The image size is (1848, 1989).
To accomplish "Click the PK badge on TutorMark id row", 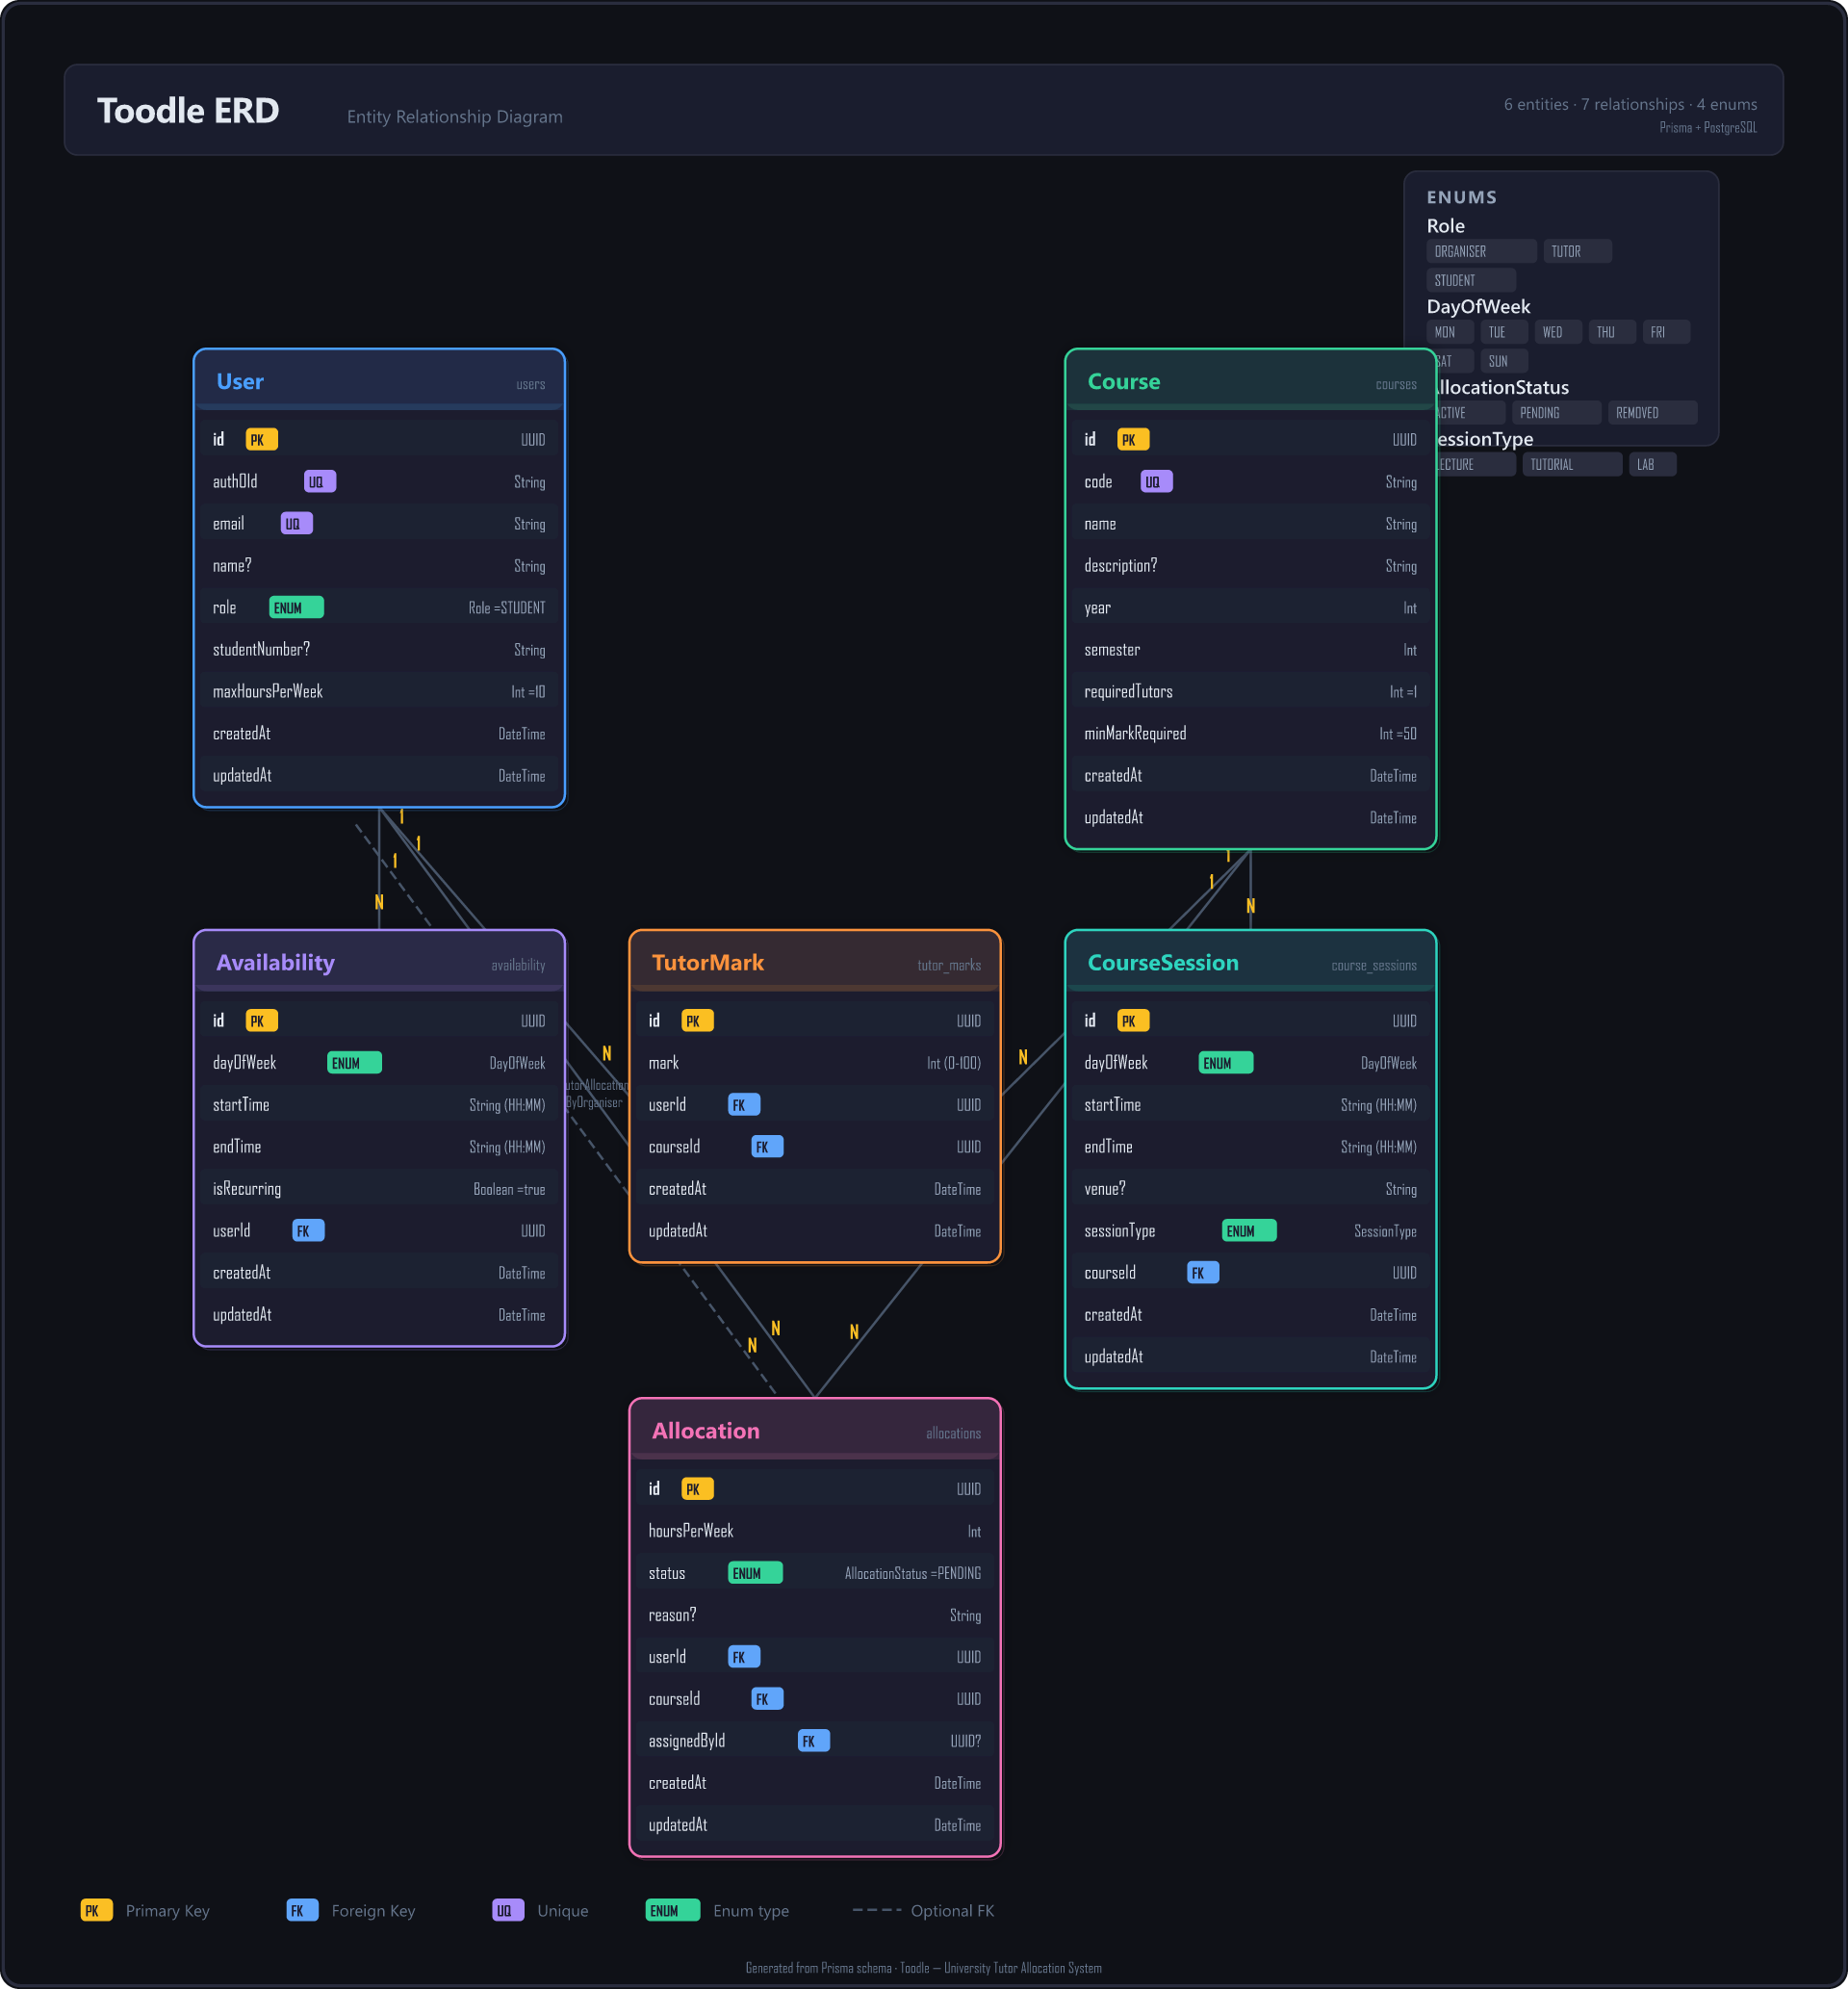I will 697,1021.
